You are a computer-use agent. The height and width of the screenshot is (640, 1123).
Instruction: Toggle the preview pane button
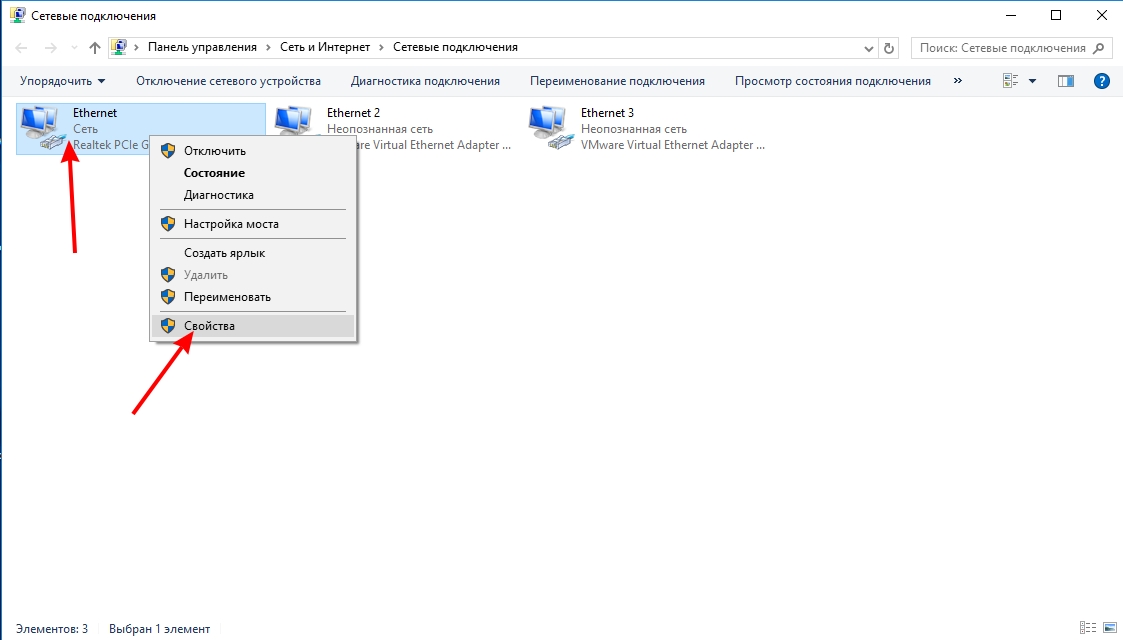[1066, 81]
